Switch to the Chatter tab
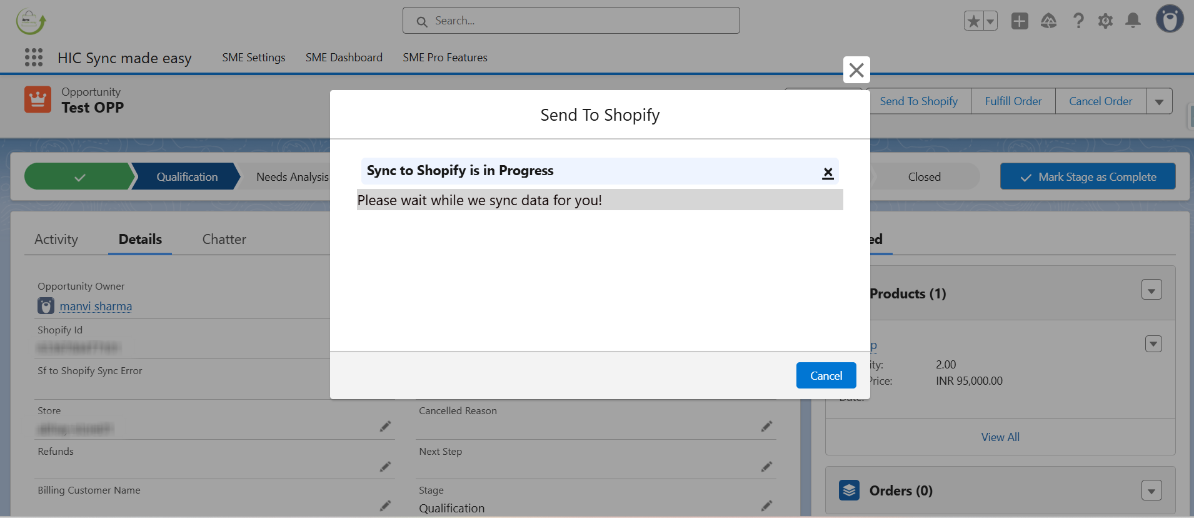The height and width of the screenshot is (518, 1194). point(224,239)
